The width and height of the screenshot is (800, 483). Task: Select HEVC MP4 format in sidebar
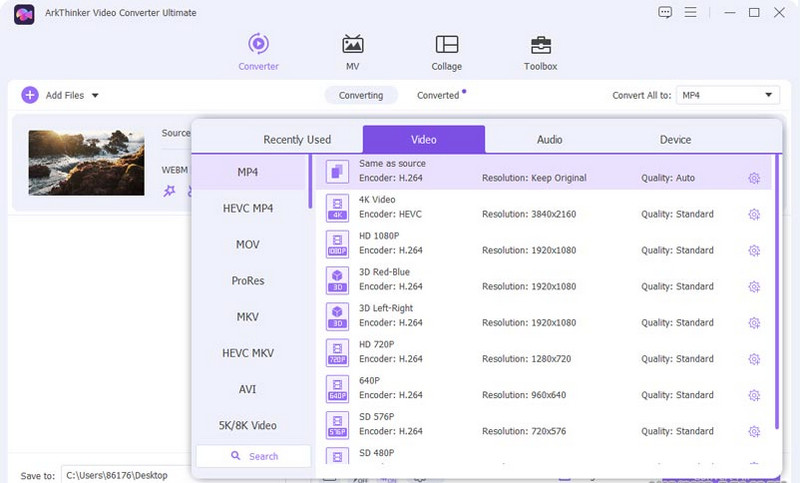(248, 208)
